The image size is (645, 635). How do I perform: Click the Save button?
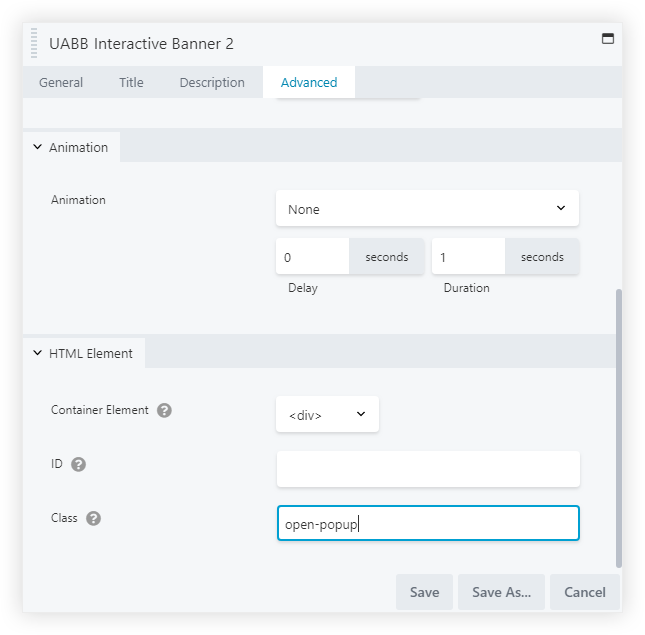click(x=424, y=592)
